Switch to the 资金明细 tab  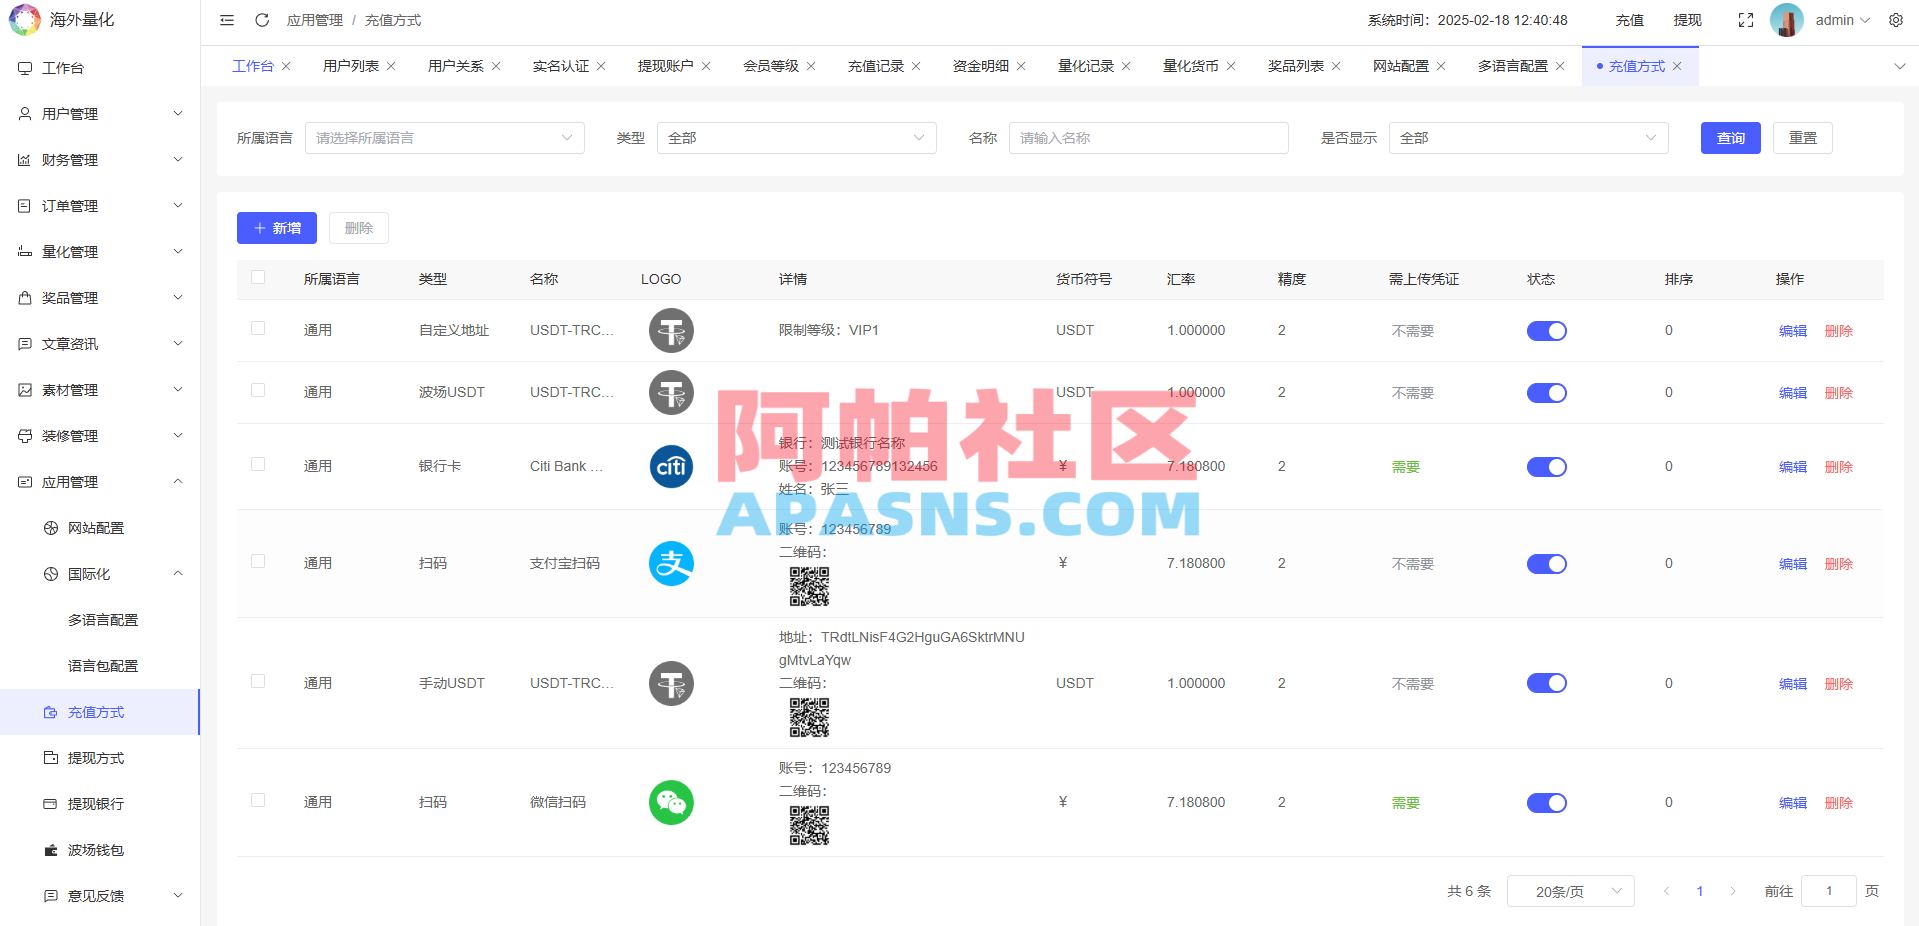click(981, 65)
